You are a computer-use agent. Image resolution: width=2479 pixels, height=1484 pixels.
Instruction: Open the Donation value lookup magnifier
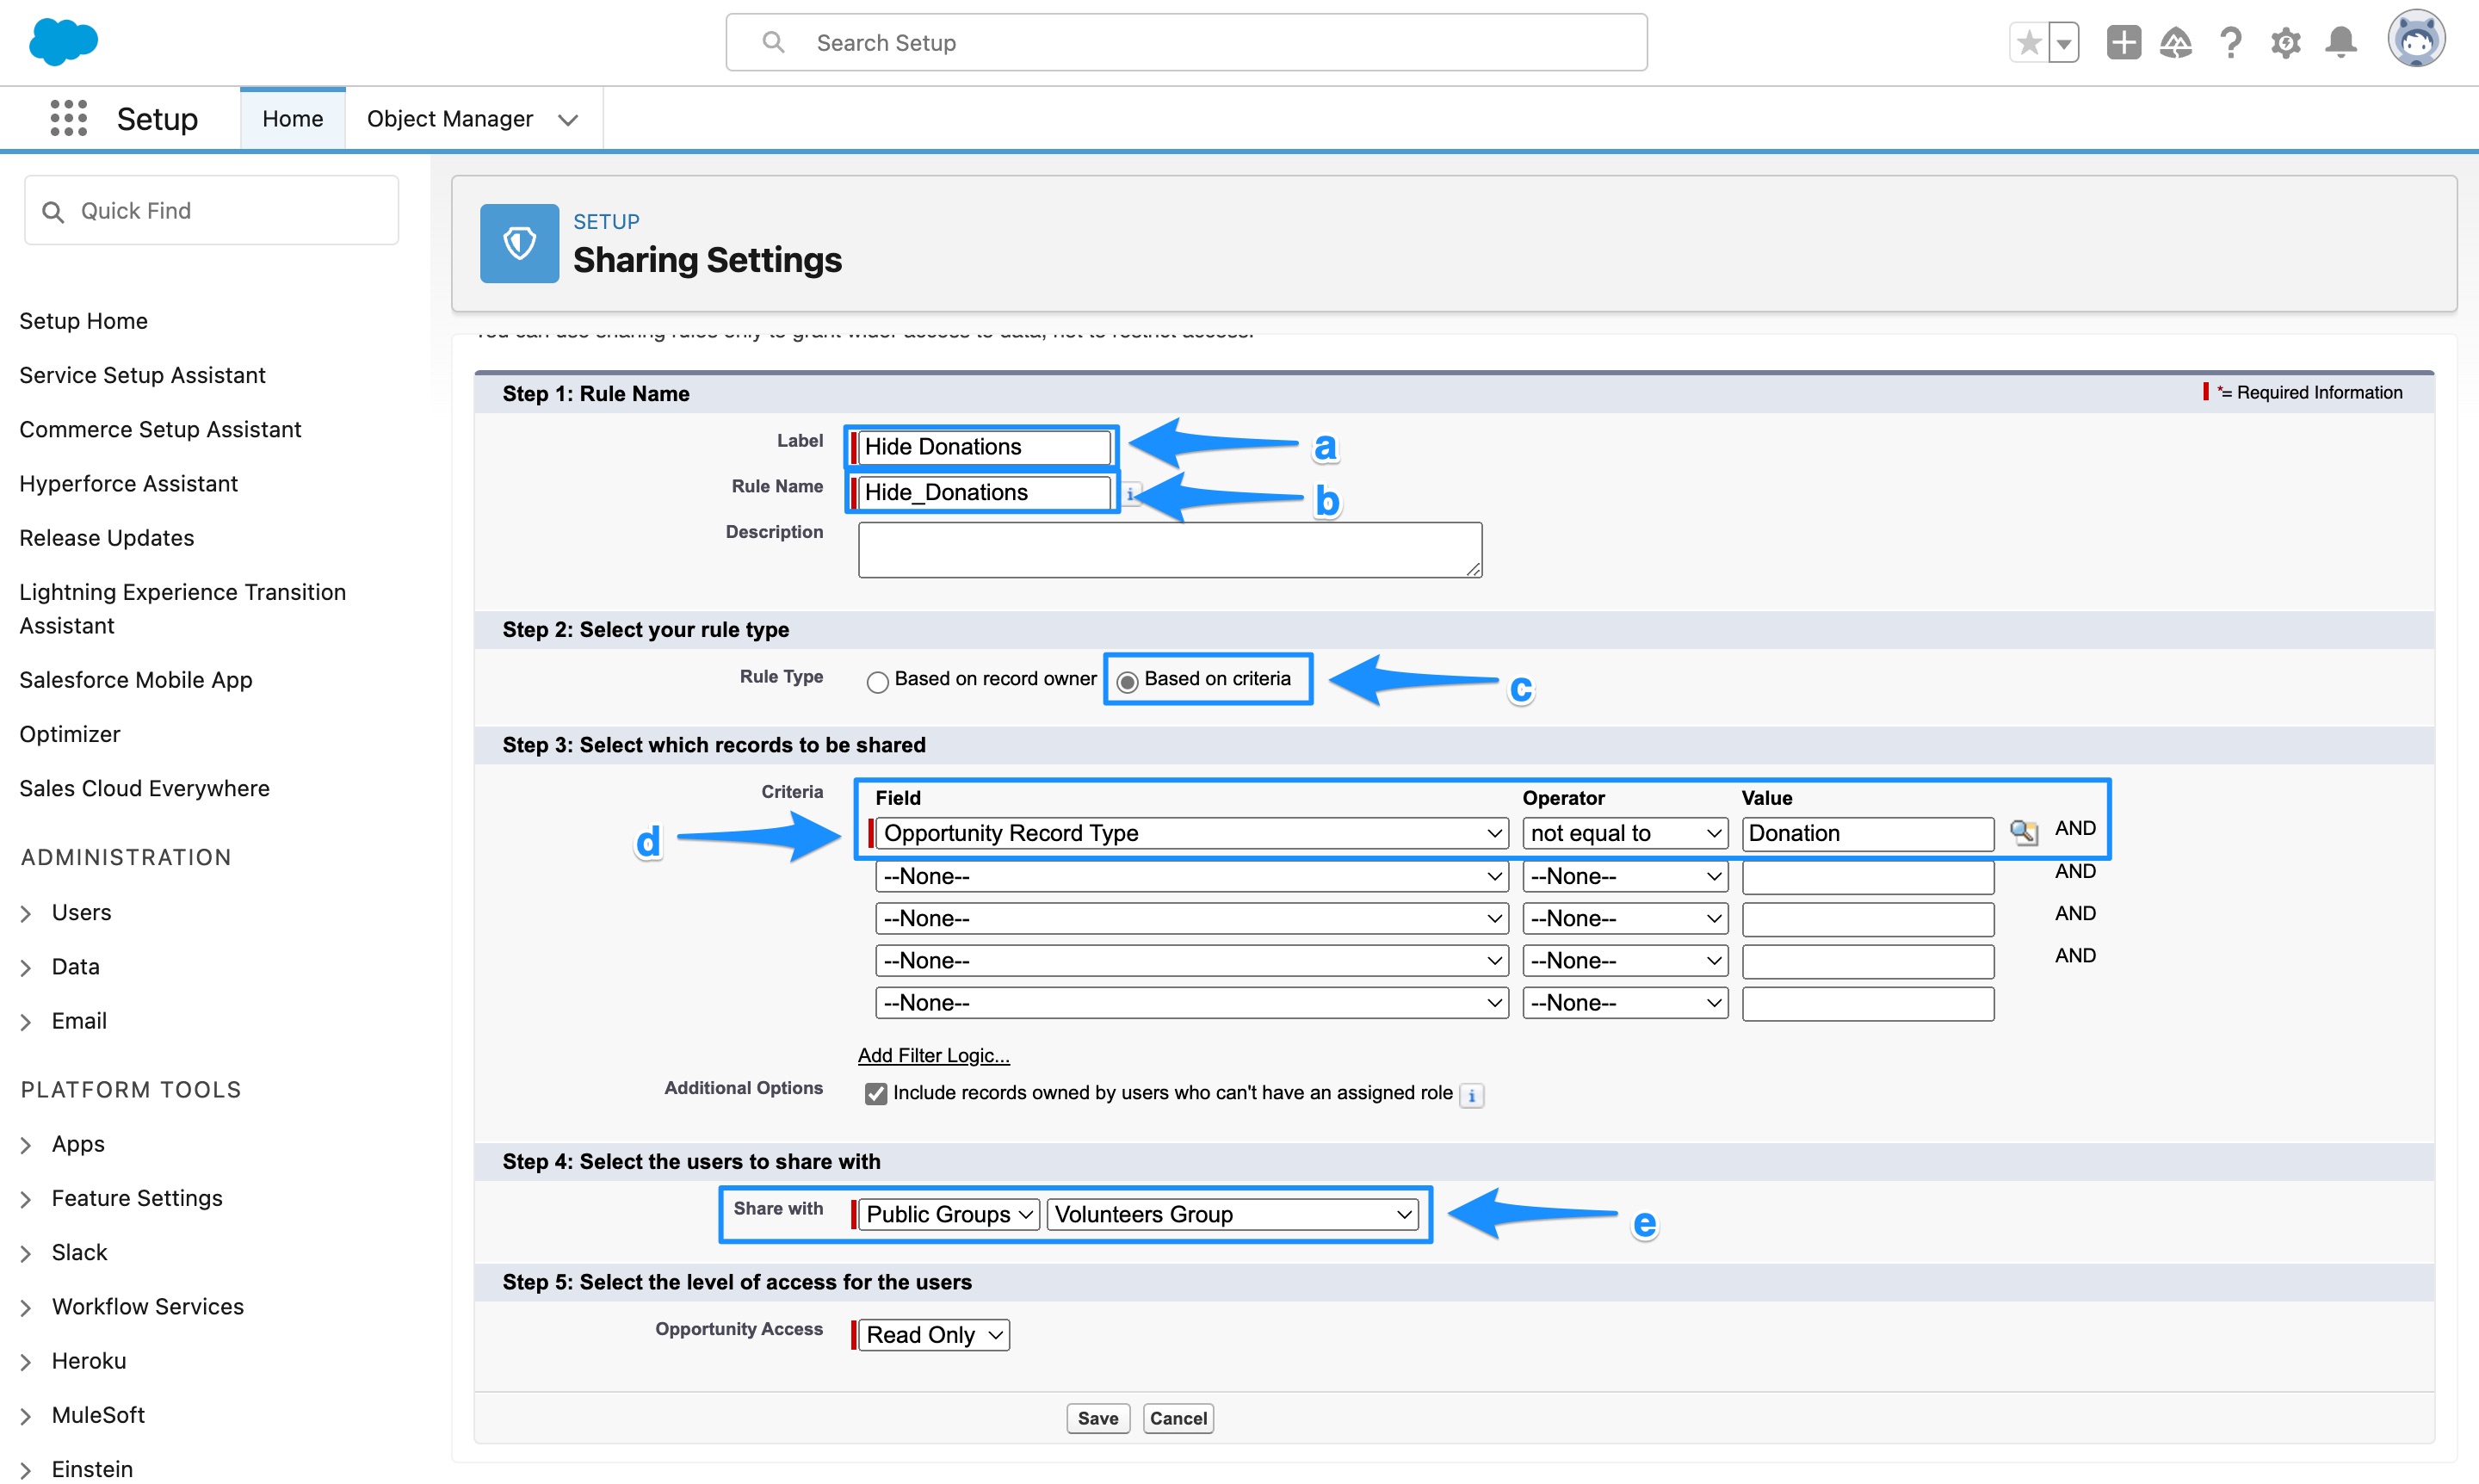coord(2025,832)
